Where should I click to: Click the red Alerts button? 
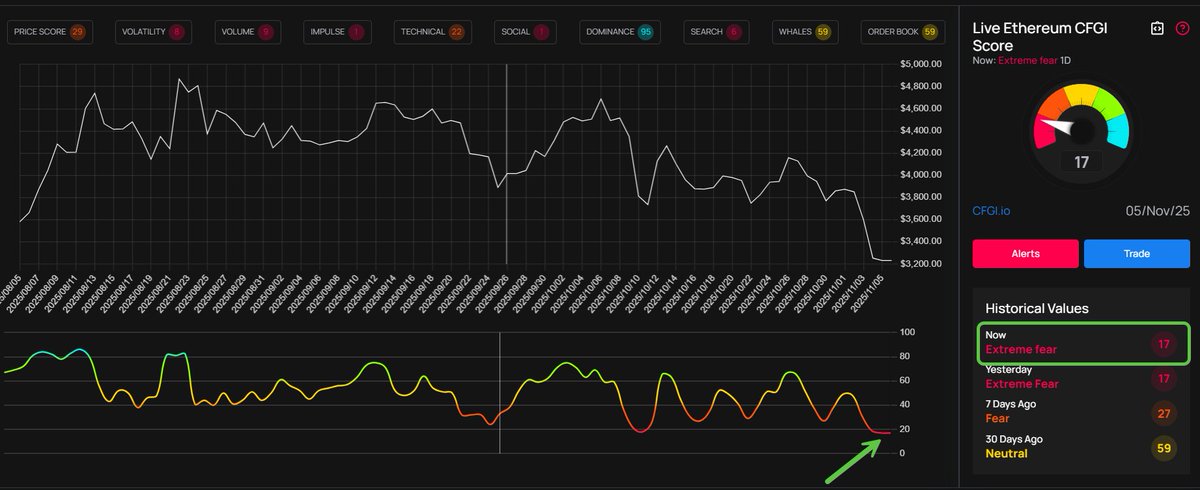[x=1025, y=254]
